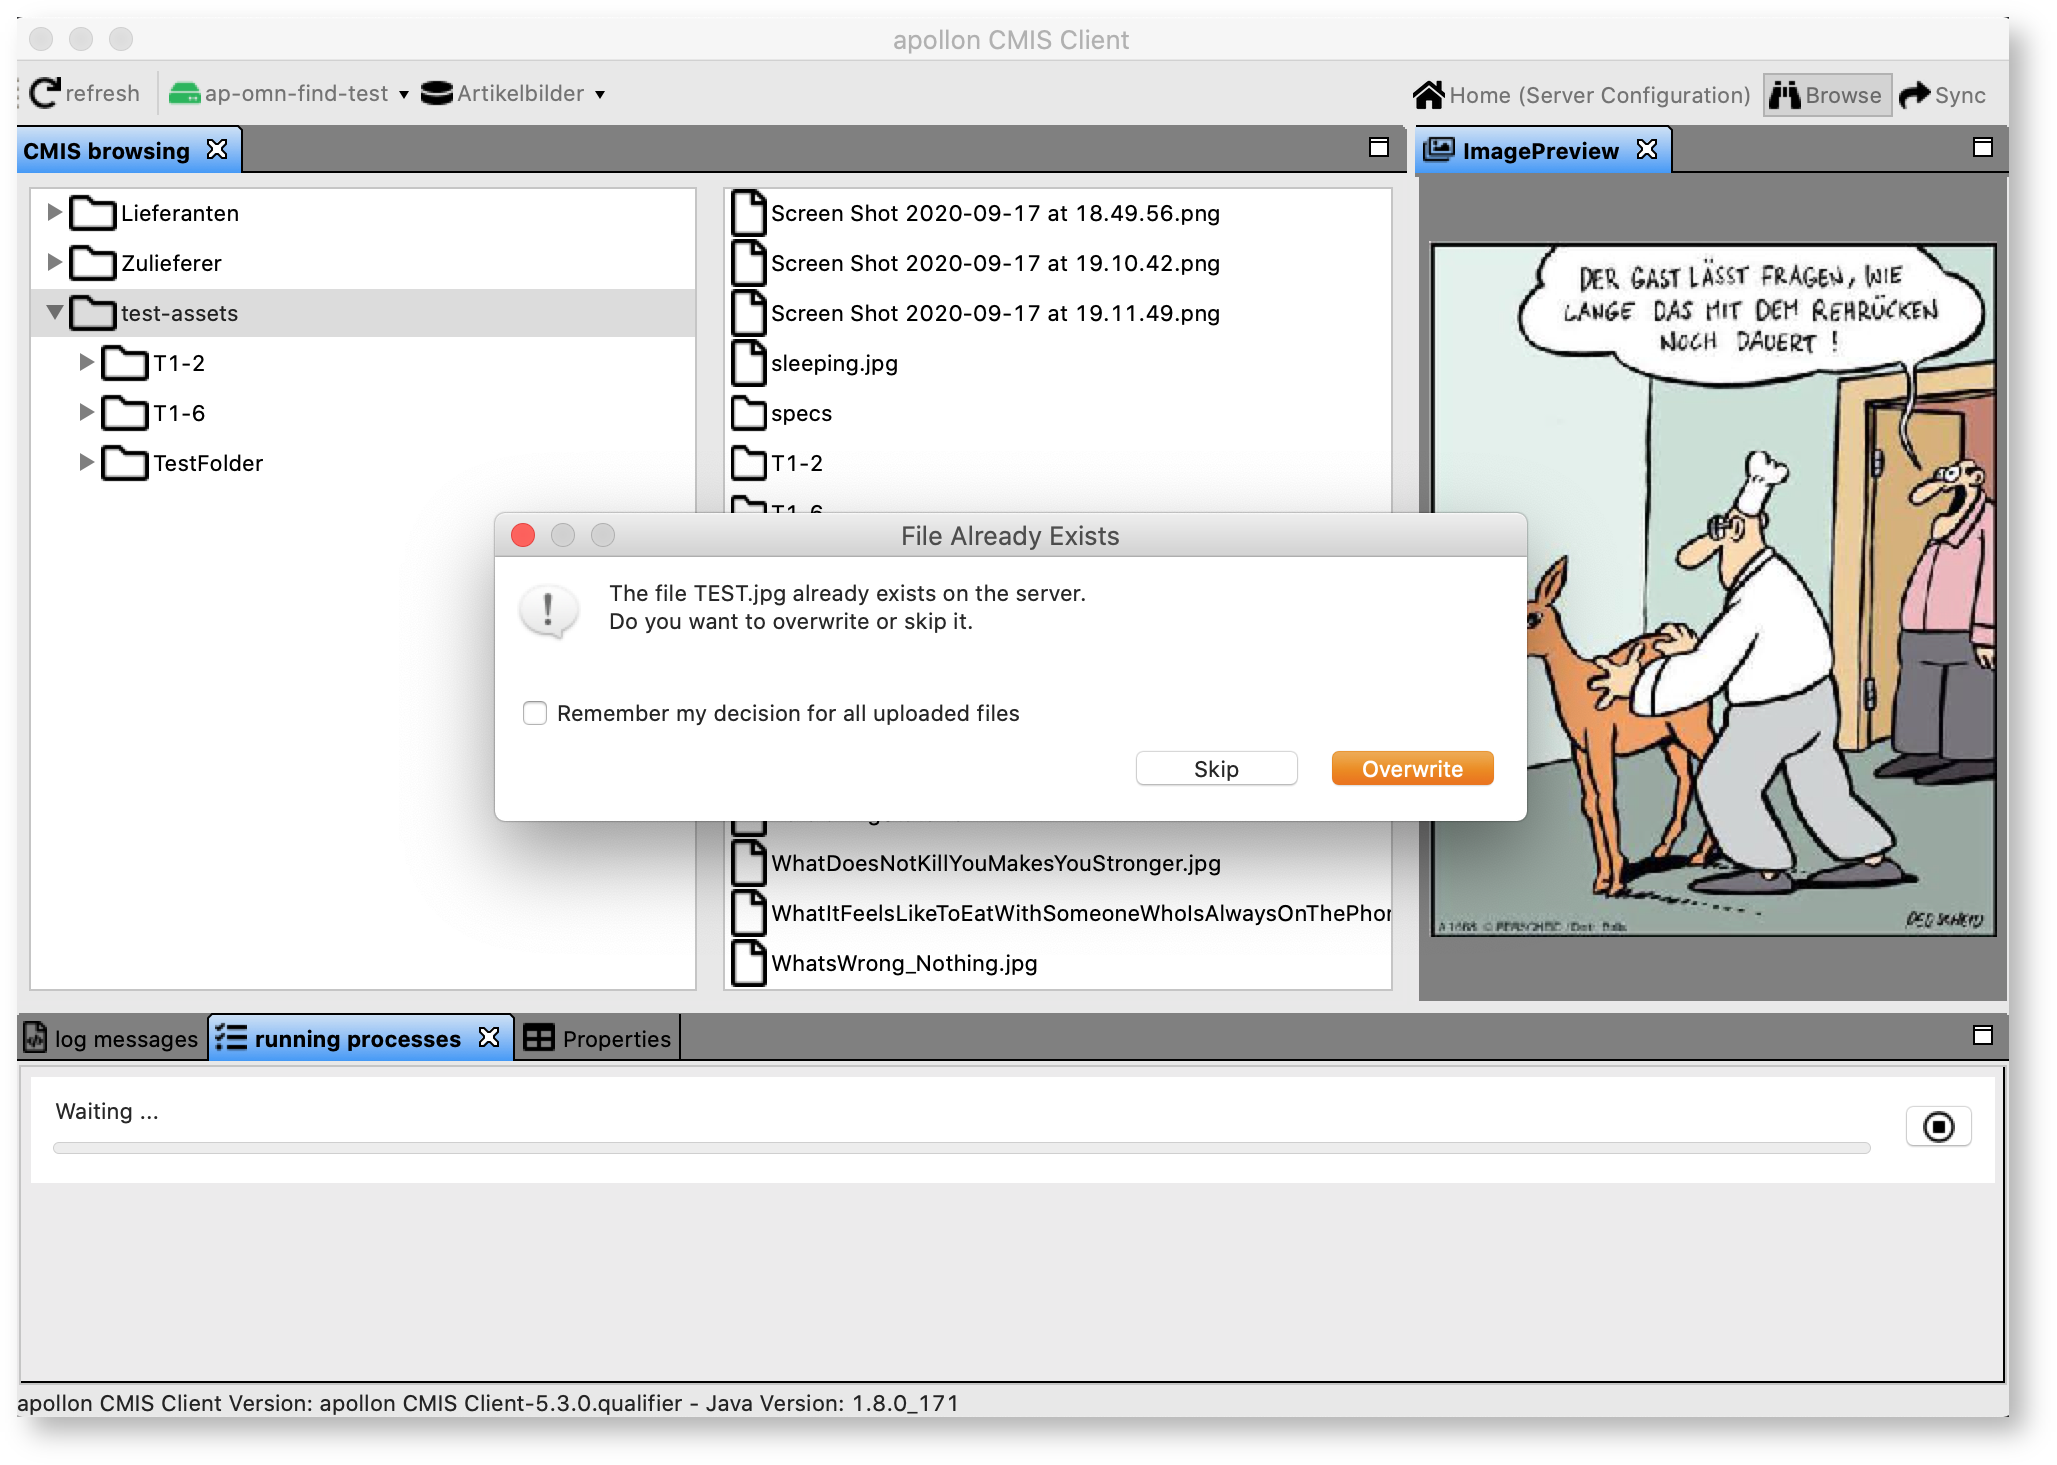Enable Remember my decision for all uploaded files
This screenshot has width=2057, height=1465.
[x=535, y=713]
